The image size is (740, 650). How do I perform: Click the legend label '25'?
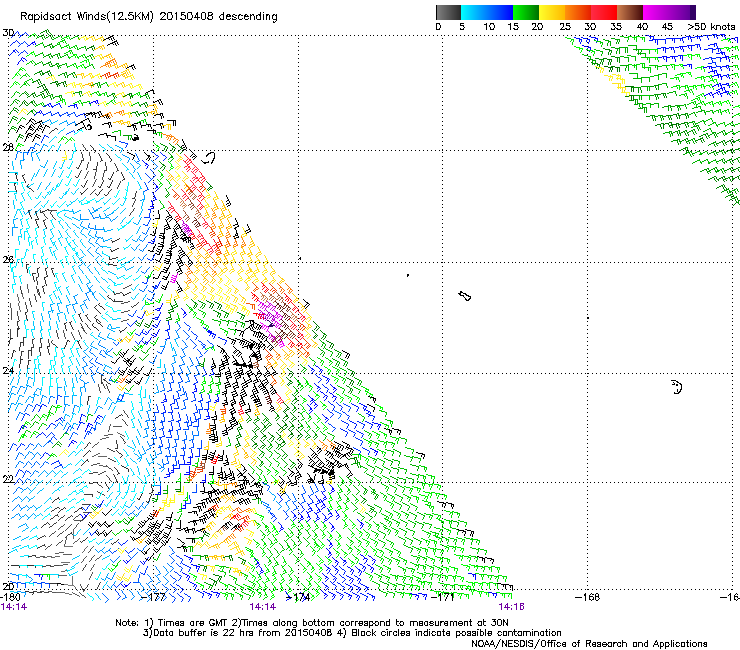(x=565, y=27)
